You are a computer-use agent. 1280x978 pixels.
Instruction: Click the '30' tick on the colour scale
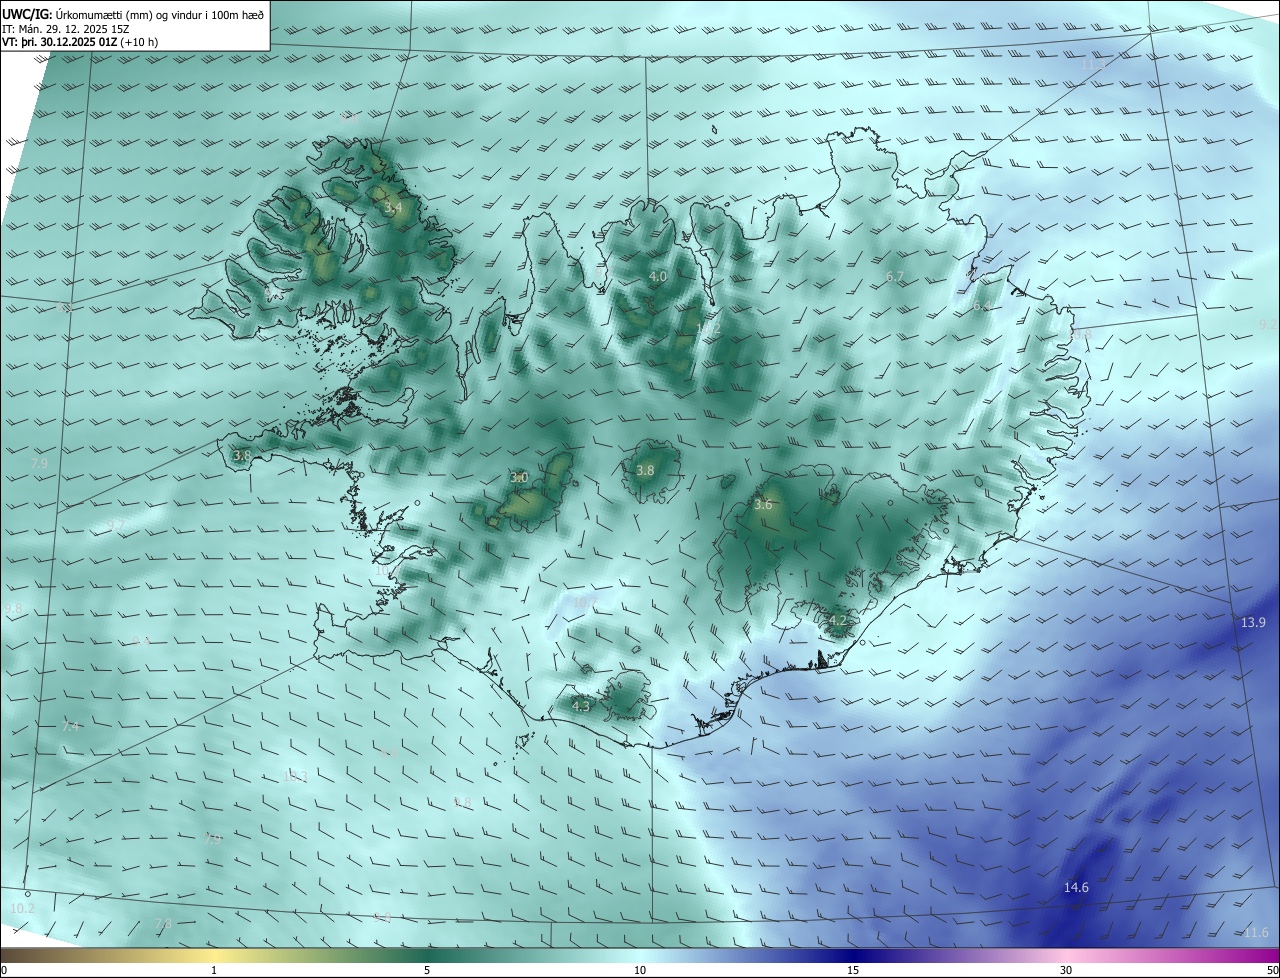click(x=1066, y=970)
